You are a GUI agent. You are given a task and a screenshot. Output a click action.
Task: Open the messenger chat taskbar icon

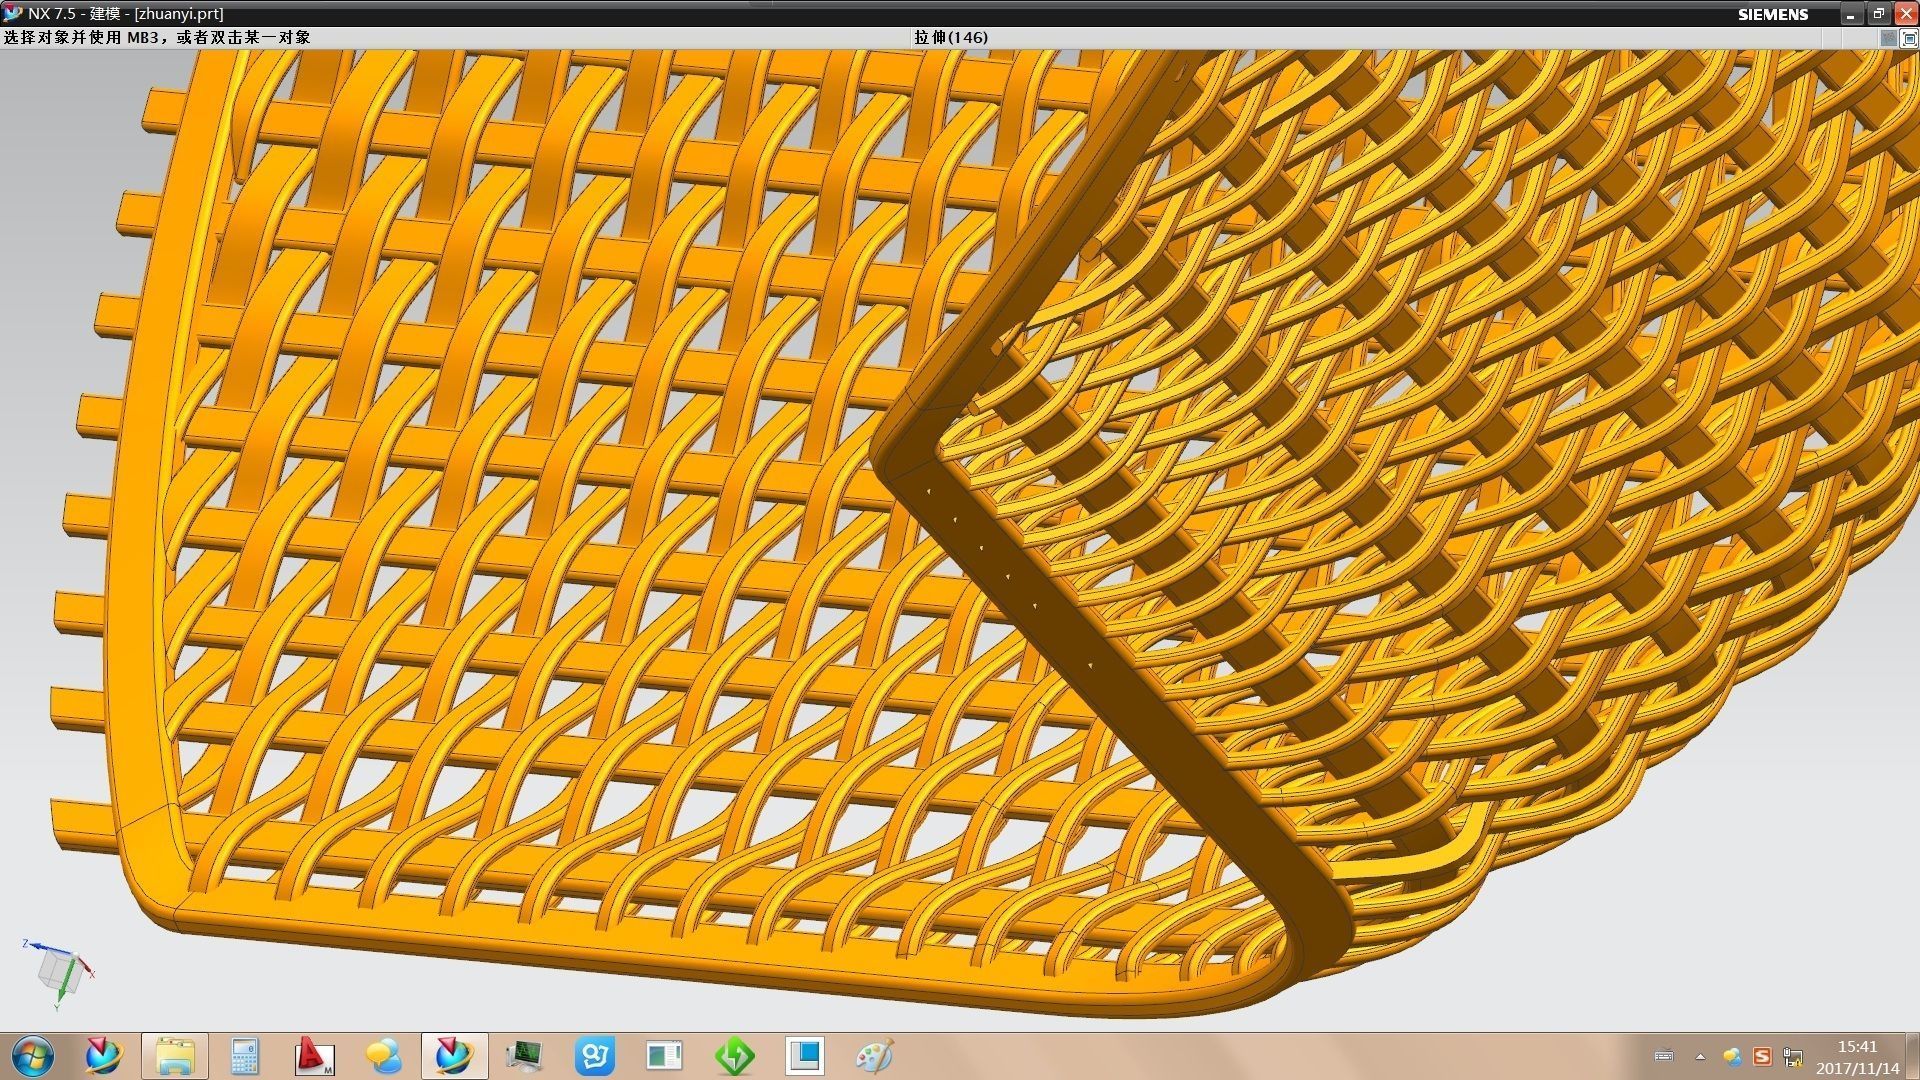[x=384, y=1056]
